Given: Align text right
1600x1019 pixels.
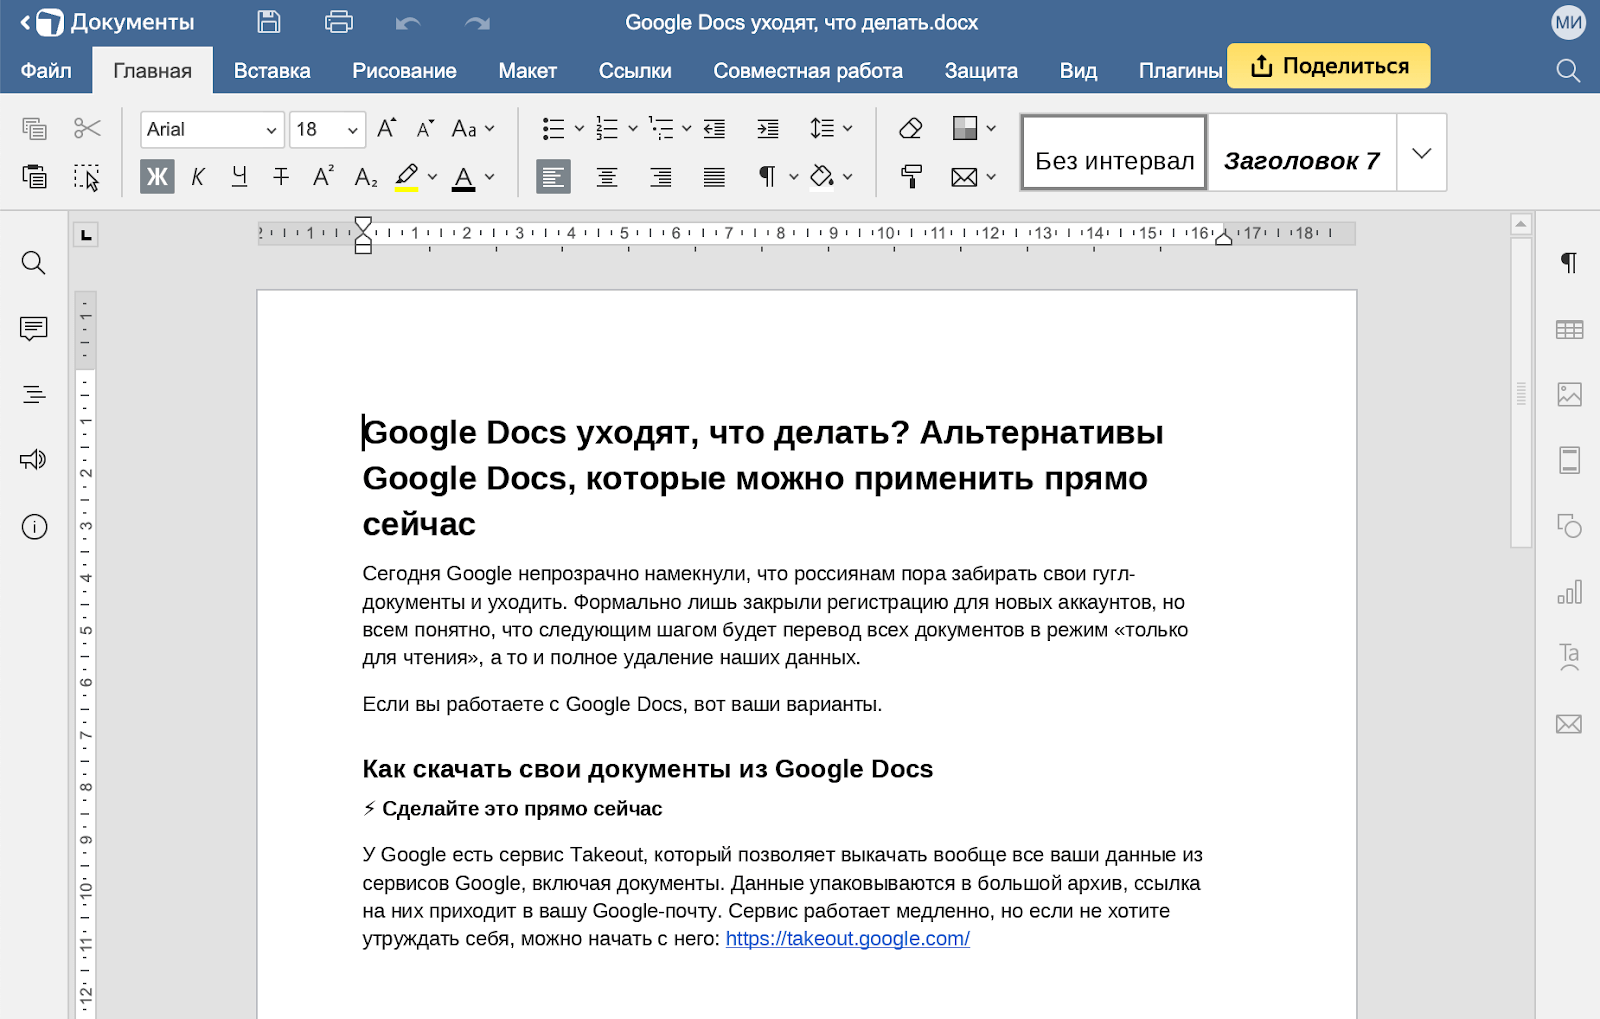Looking at the screenshot, I should (x=661, y=177).
